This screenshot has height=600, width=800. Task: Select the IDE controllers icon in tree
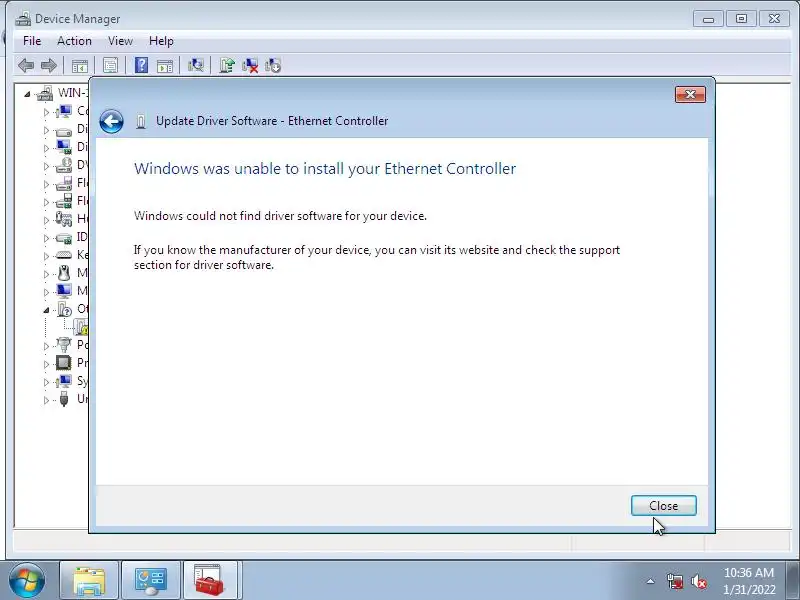tap(64, 237)
